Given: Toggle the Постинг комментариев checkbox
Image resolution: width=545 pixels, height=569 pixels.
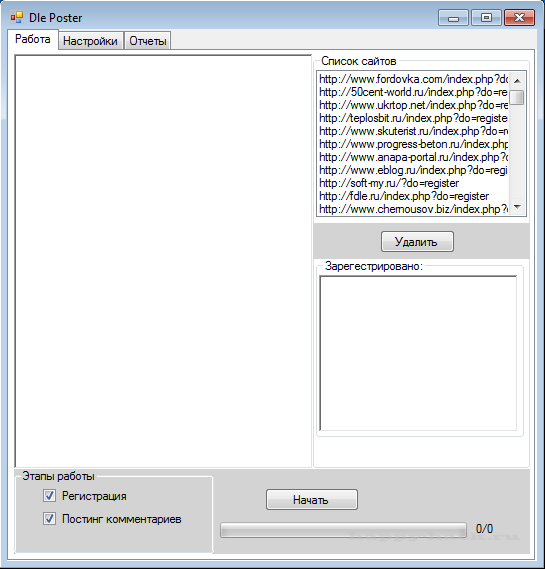Looking at the screenshot, I should coord(49,519).
